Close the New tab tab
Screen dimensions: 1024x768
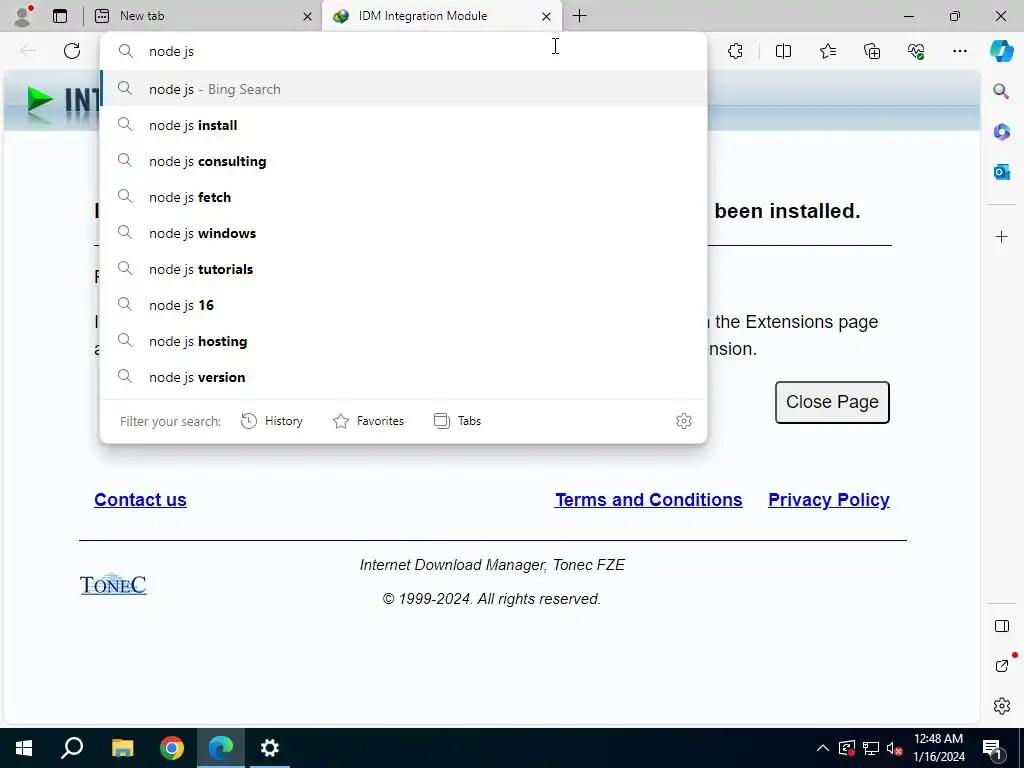(x=307, y=16)
